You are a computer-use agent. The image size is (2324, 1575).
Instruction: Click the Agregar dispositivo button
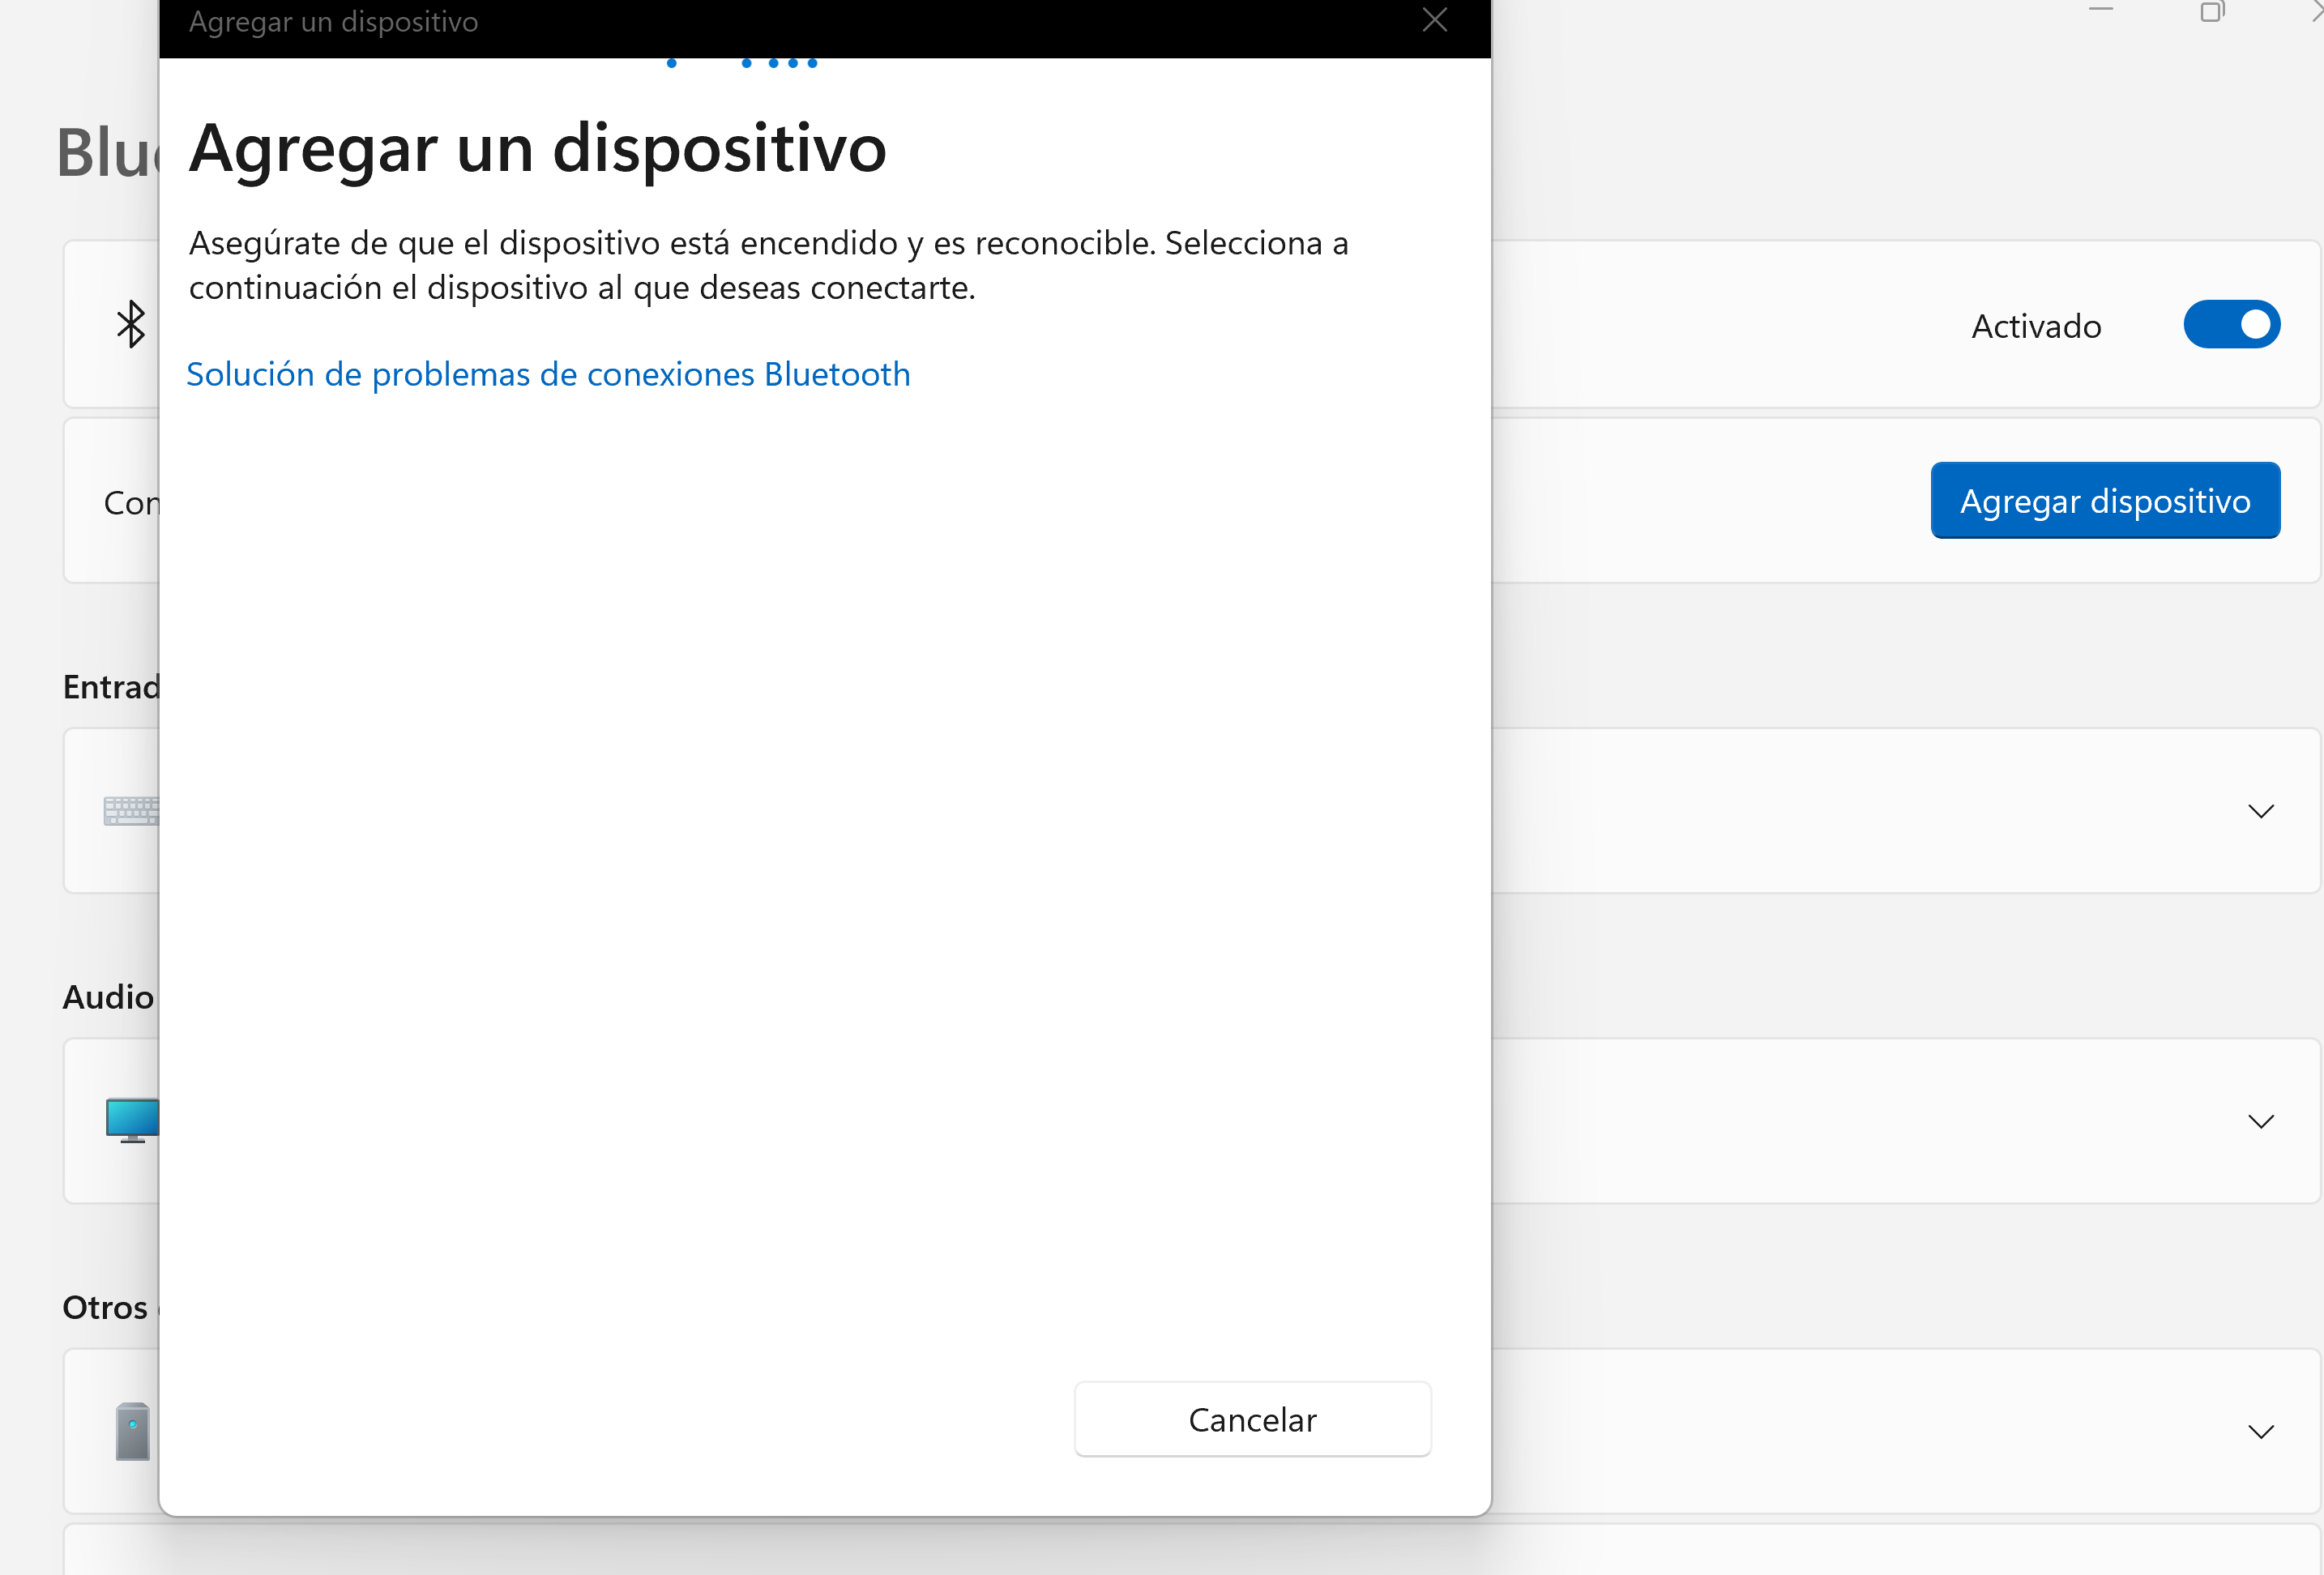(x=2105, y=500)
